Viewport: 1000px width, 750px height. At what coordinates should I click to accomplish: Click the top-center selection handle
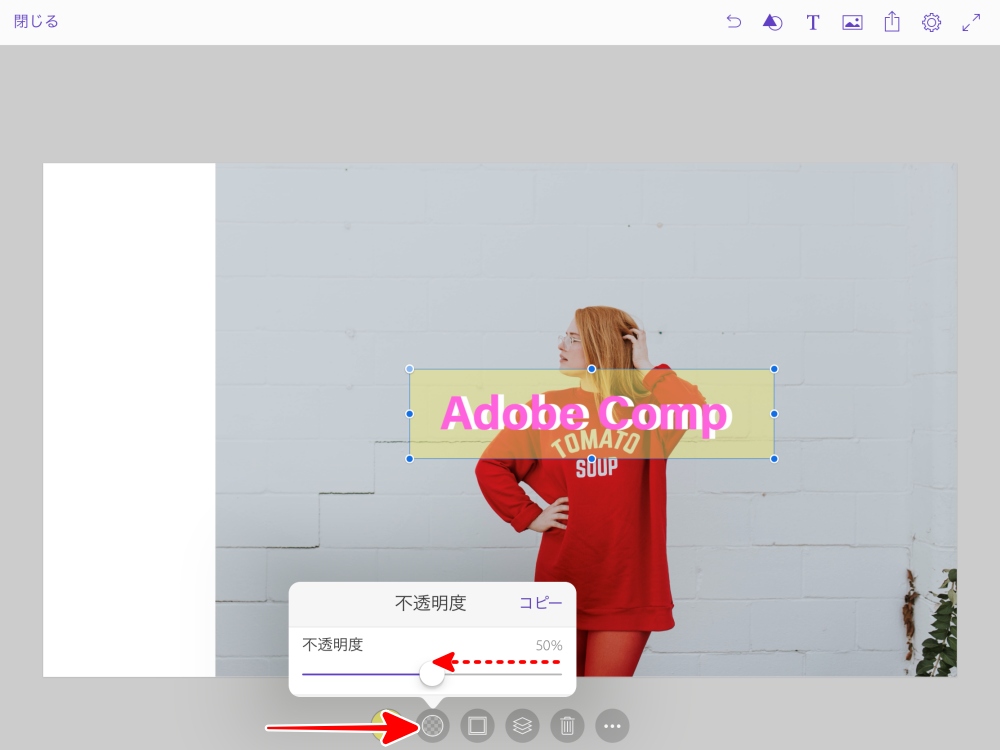[x=592, y=369]
